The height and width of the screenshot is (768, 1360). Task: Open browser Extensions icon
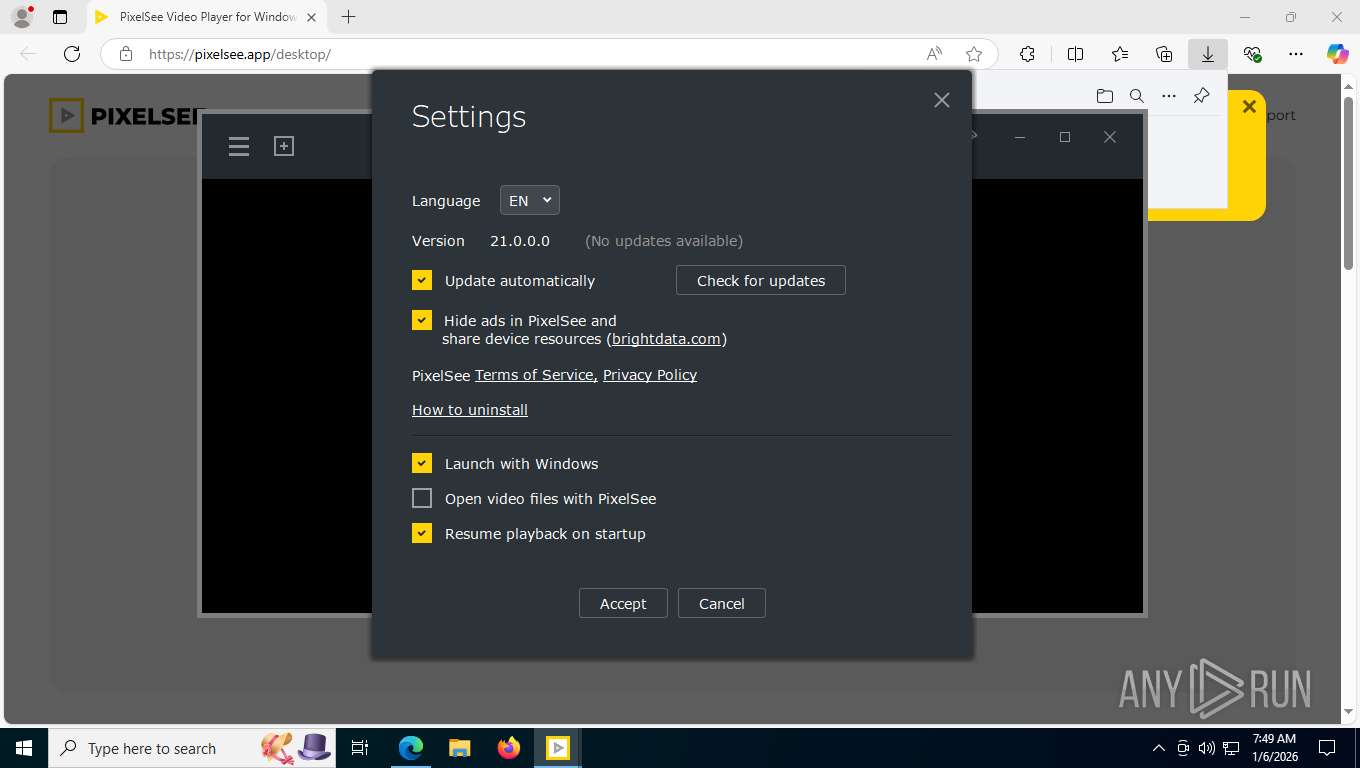point(1027,54)
